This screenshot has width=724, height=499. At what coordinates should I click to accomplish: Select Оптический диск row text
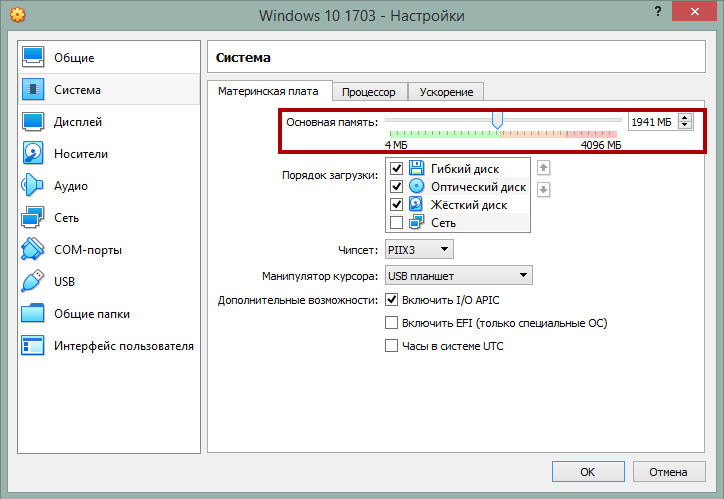478,186
